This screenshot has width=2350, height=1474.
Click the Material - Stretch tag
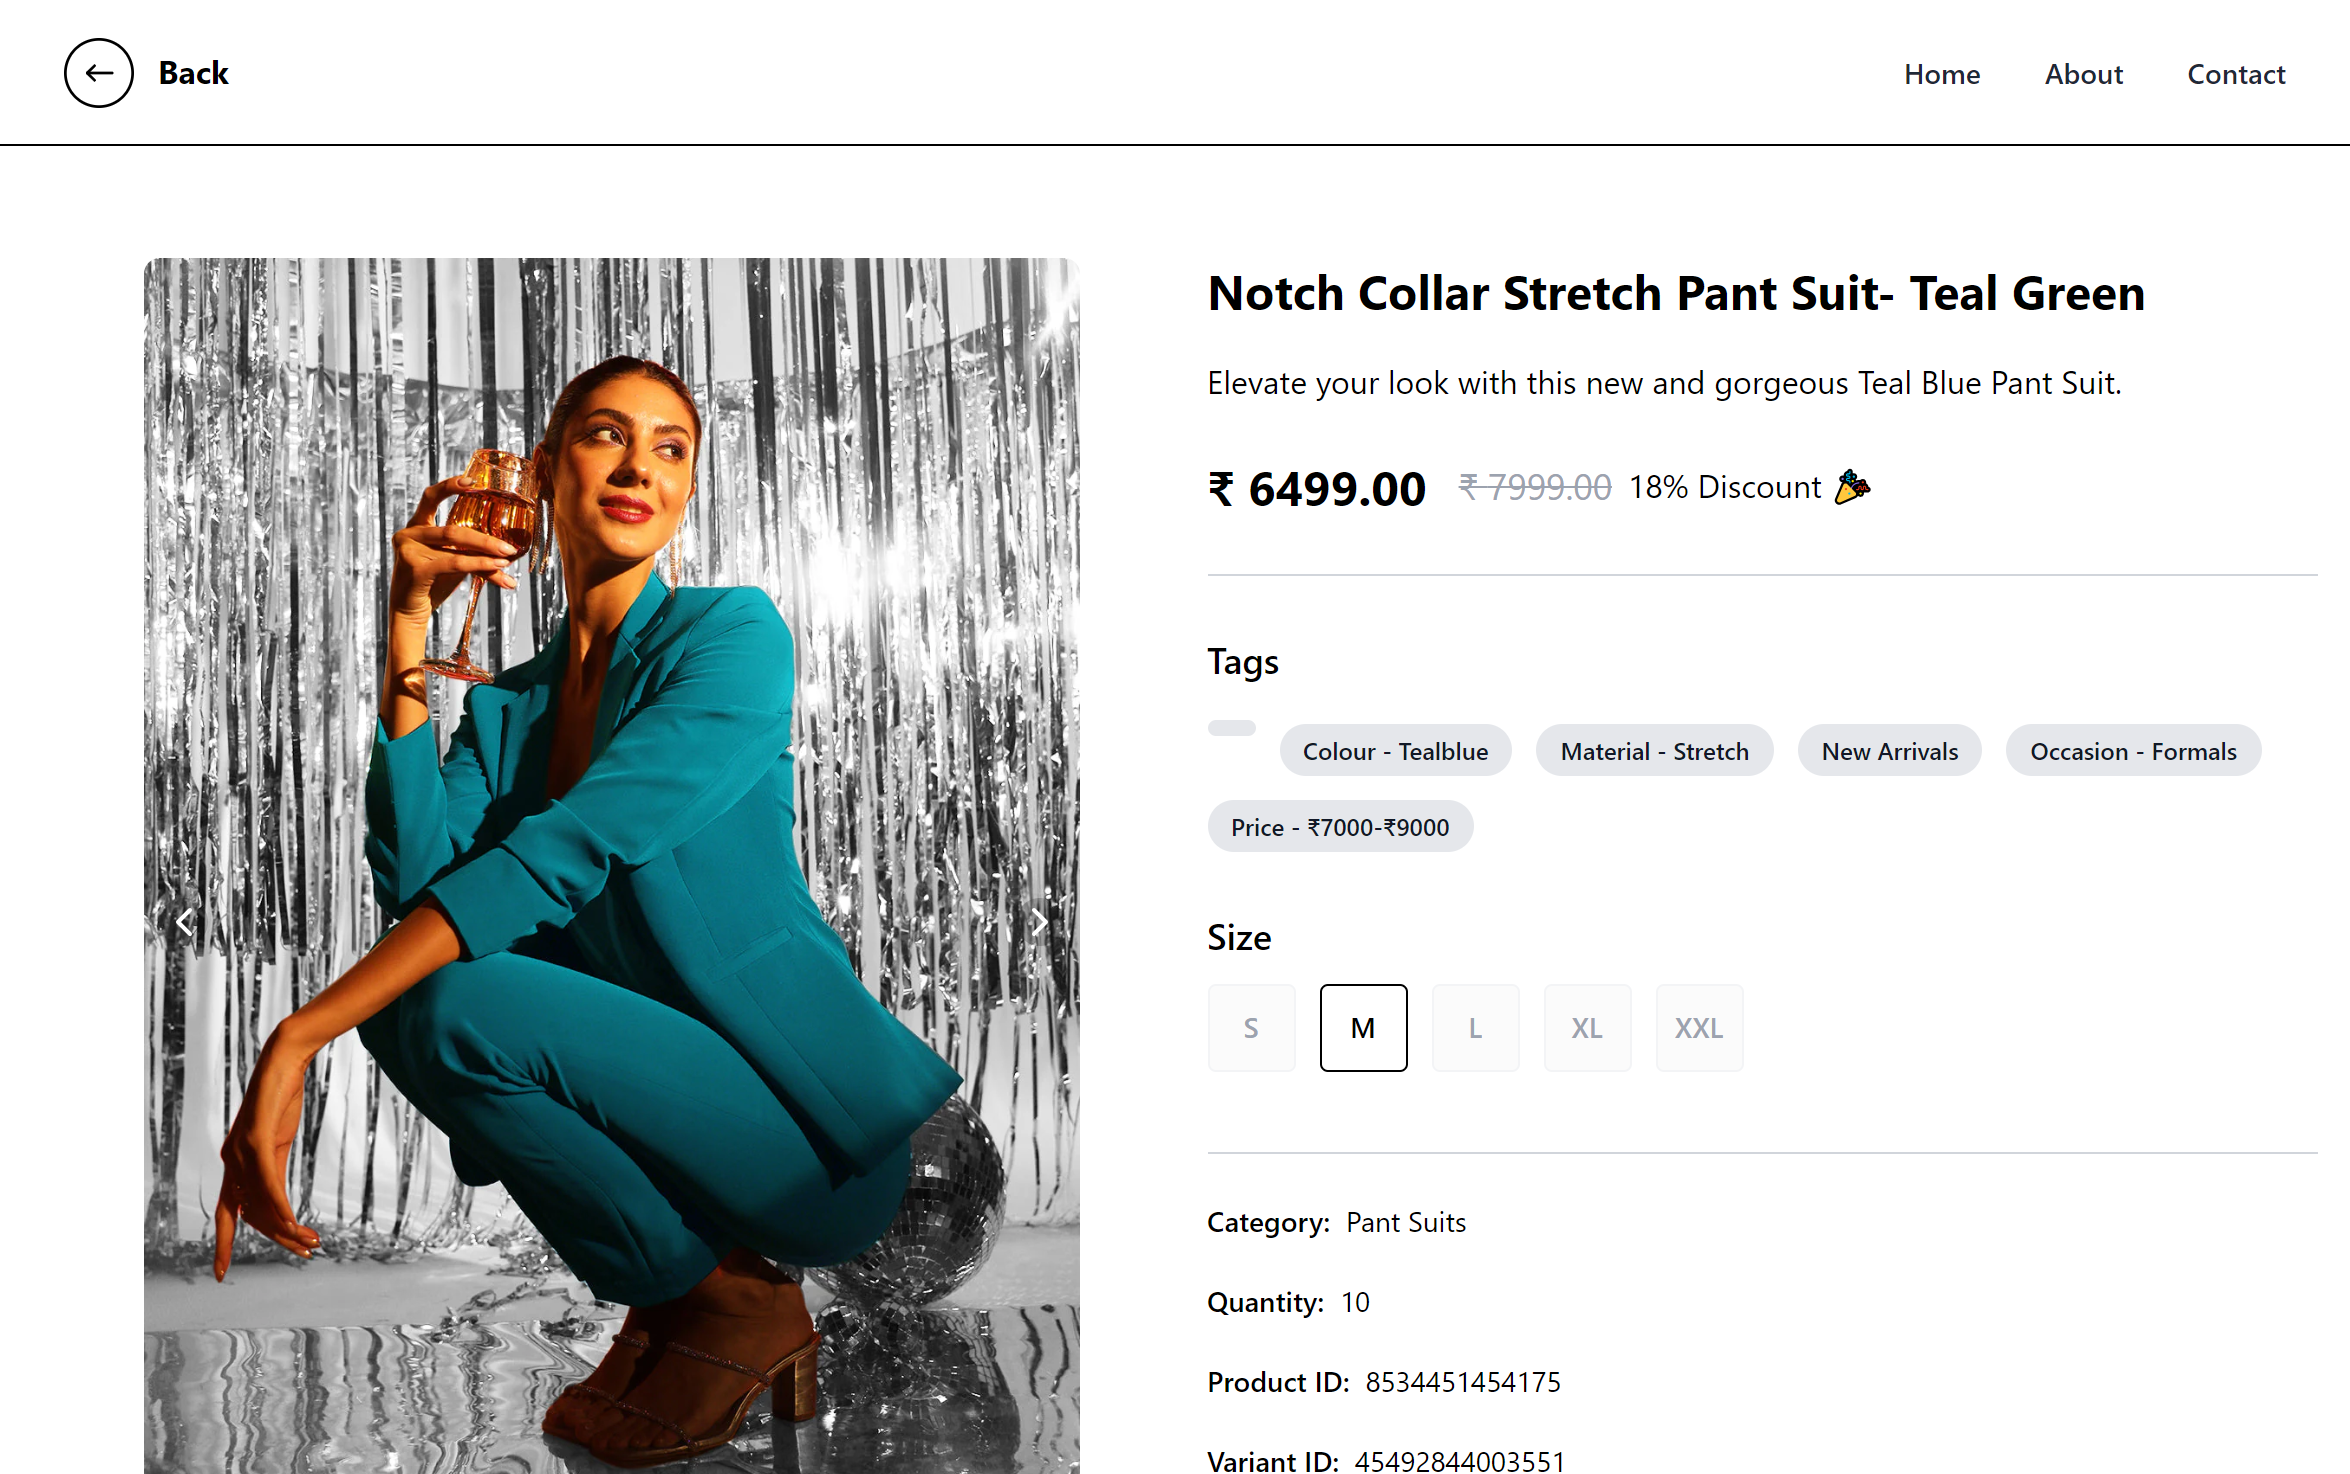pyautogui.click(x=1654, y=751)
